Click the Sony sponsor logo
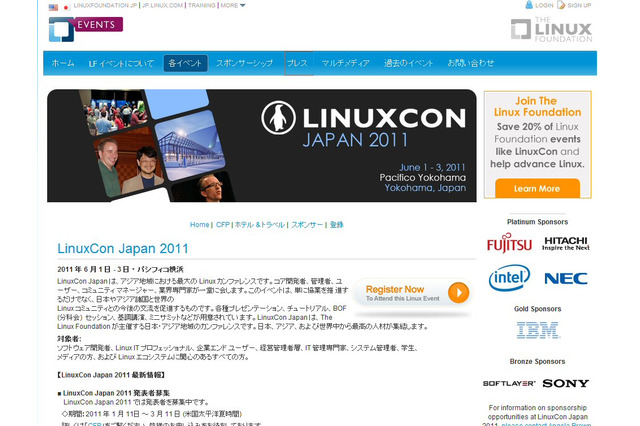 (566, 383)
